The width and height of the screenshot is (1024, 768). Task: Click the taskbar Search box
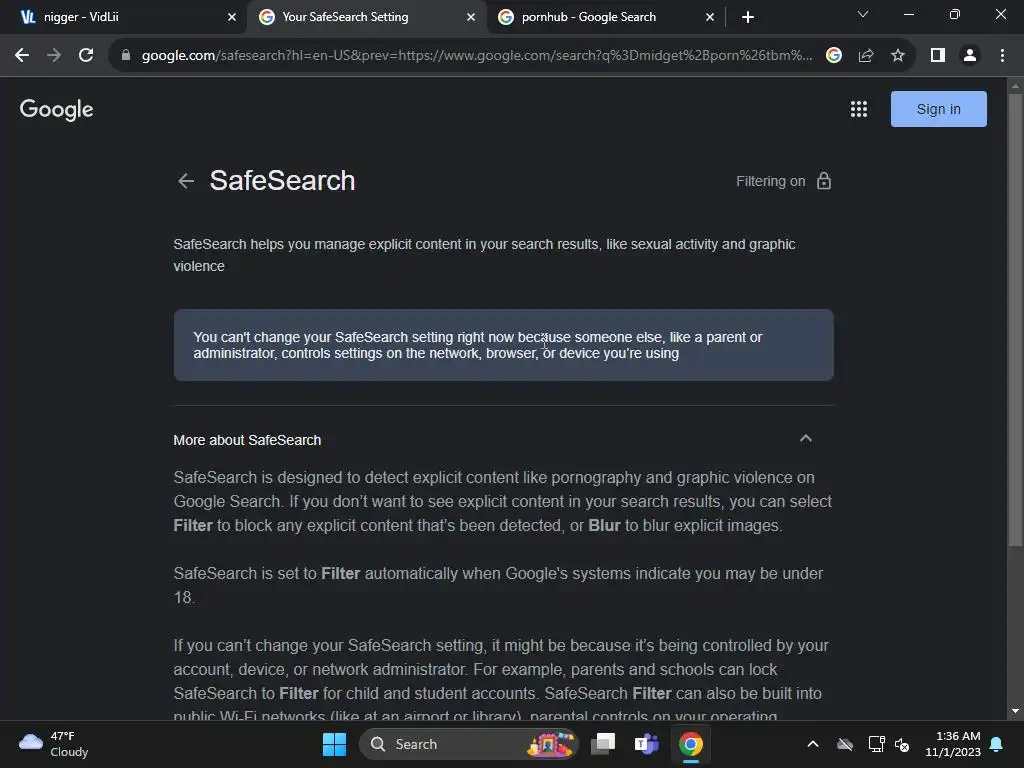click(x=468, y=744)
